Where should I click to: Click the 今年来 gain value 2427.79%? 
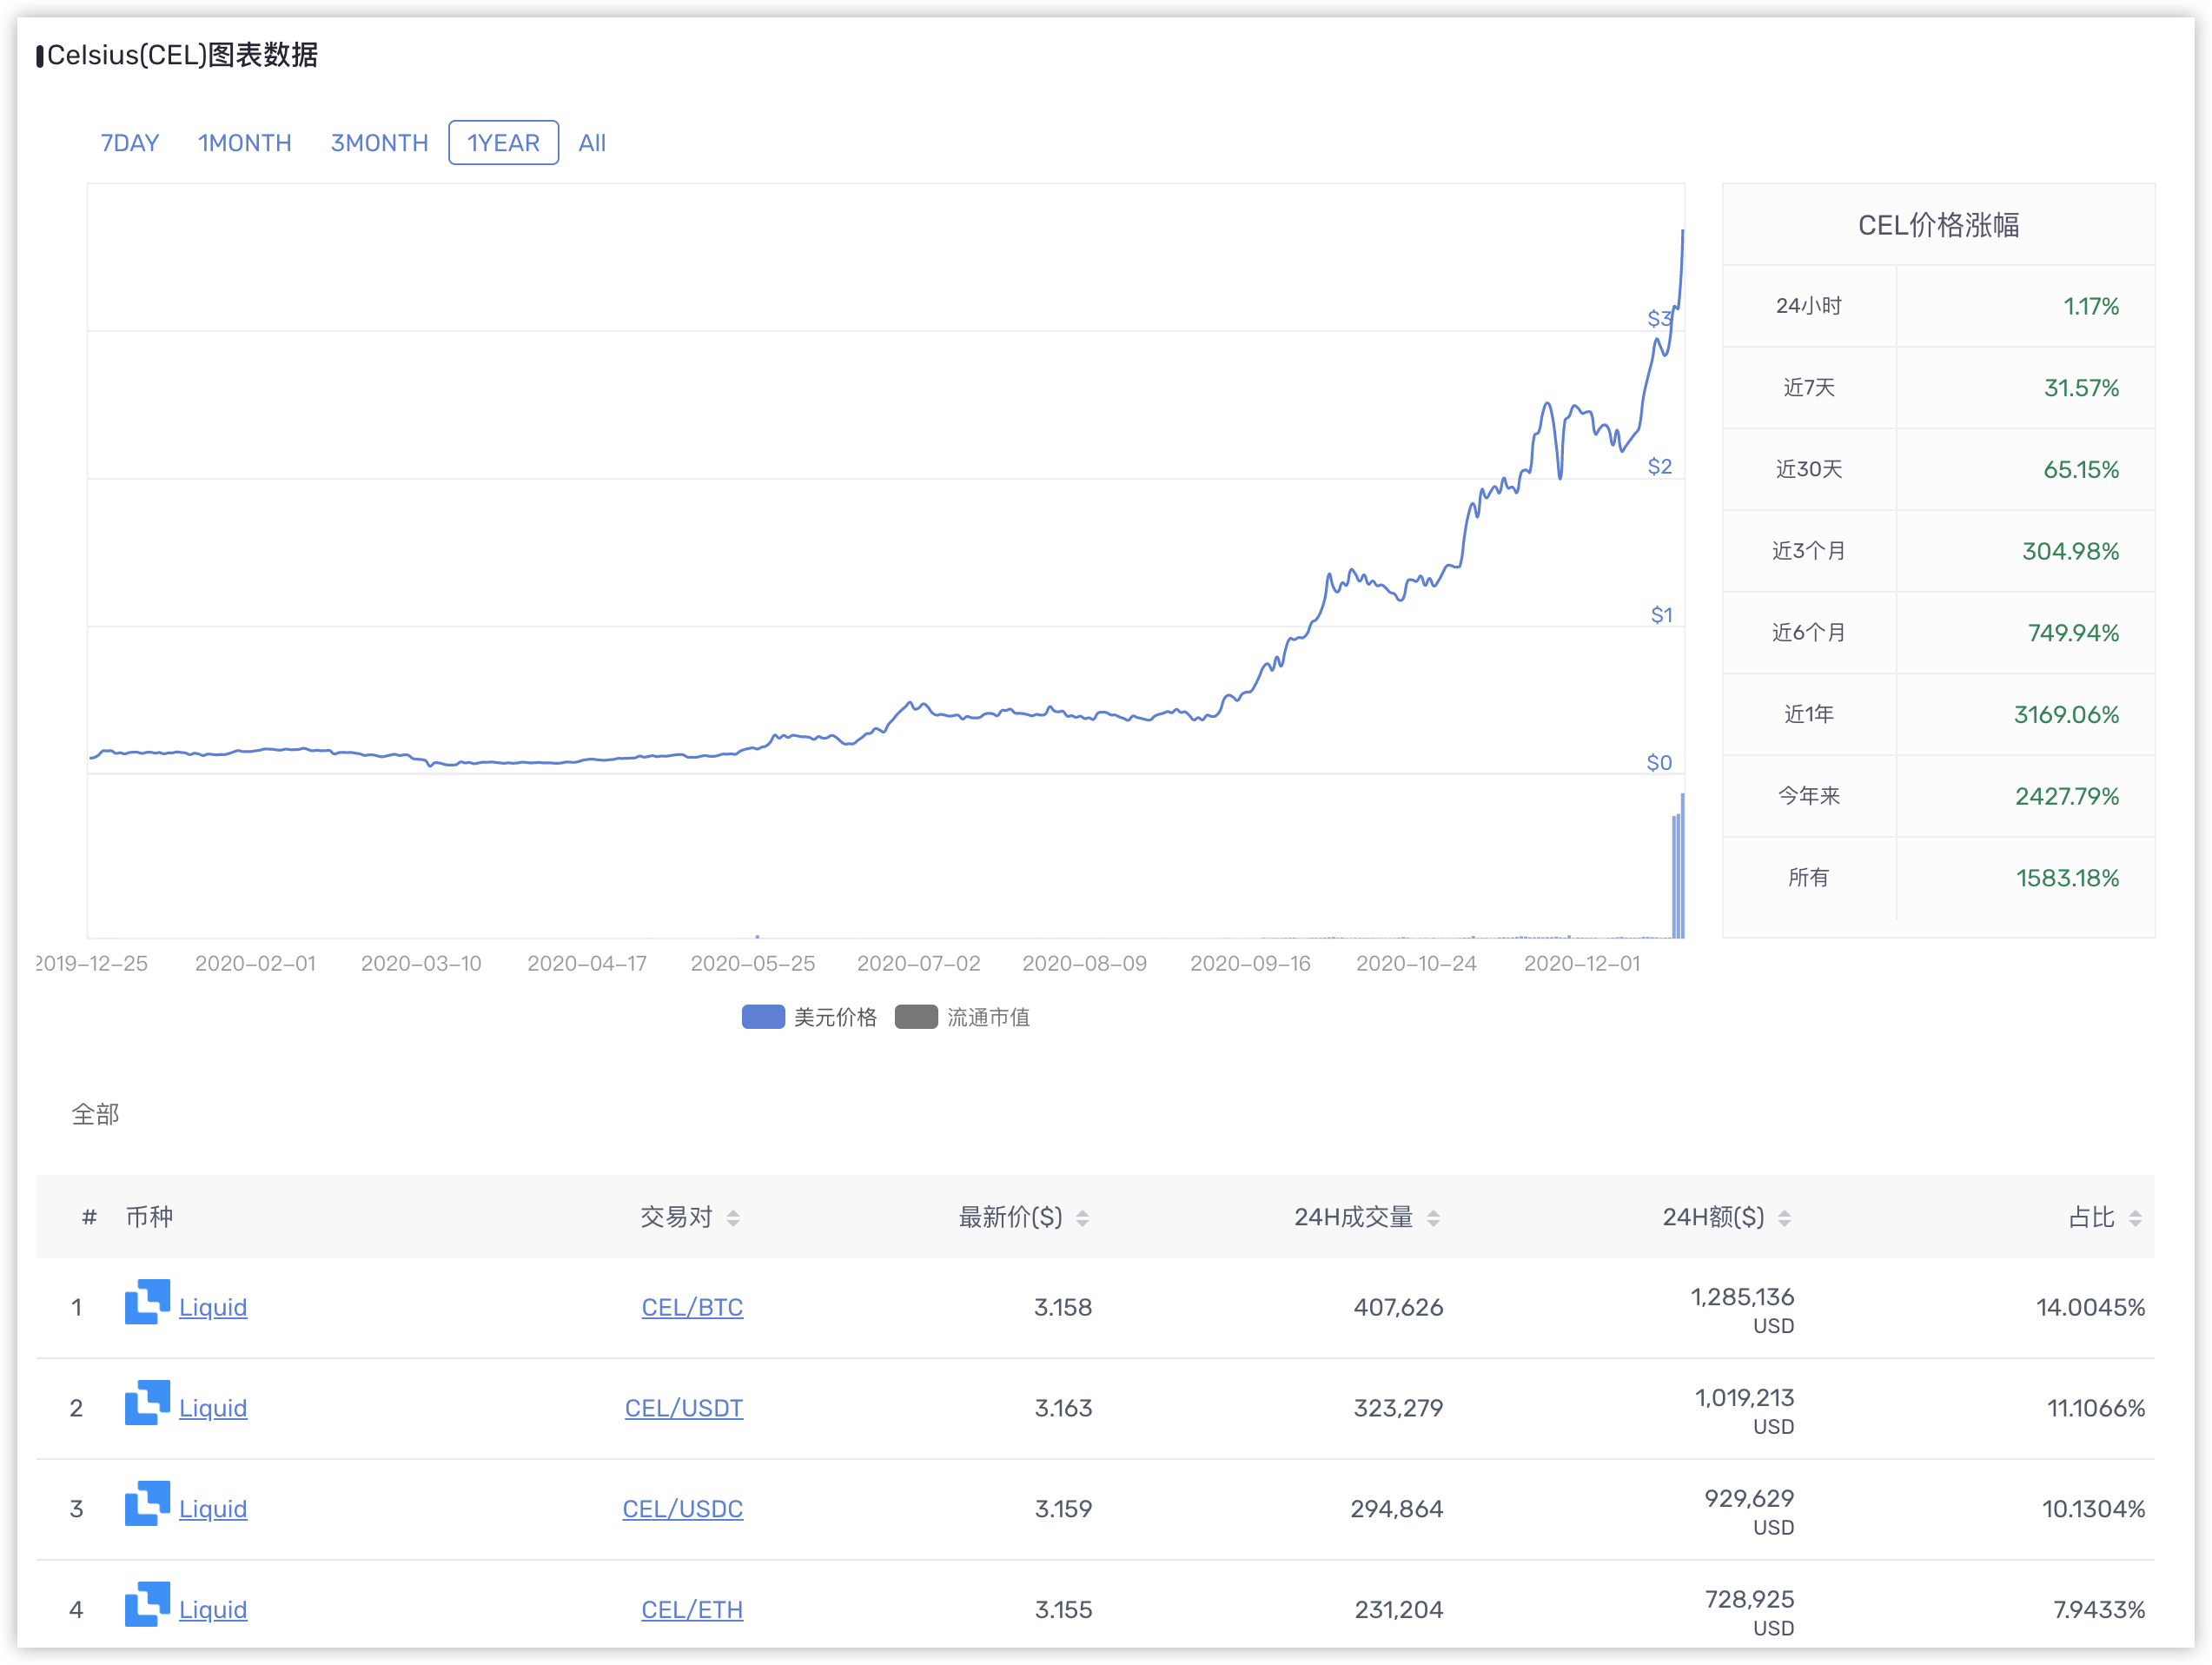(2067, 797)
